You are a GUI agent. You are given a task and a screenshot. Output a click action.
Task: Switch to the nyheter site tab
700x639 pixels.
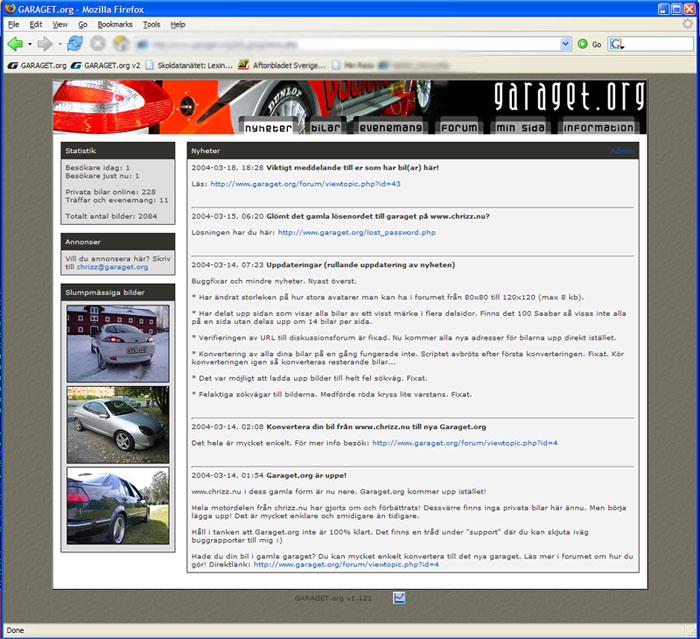point(268,128)
